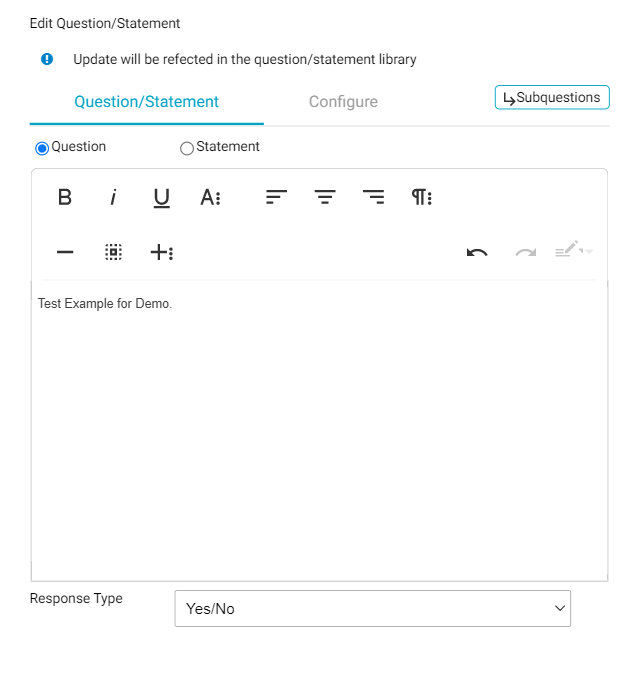Open the insert more options plus menu
This screenshot has height=680, width=631.
point(162,252)
